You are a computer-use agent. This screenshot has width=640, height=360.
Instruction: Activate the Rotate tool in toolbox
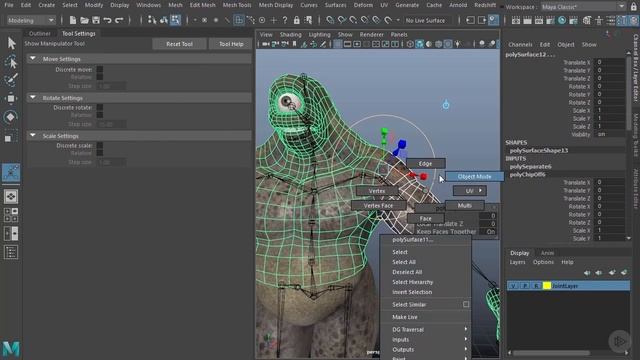[11, 117]
